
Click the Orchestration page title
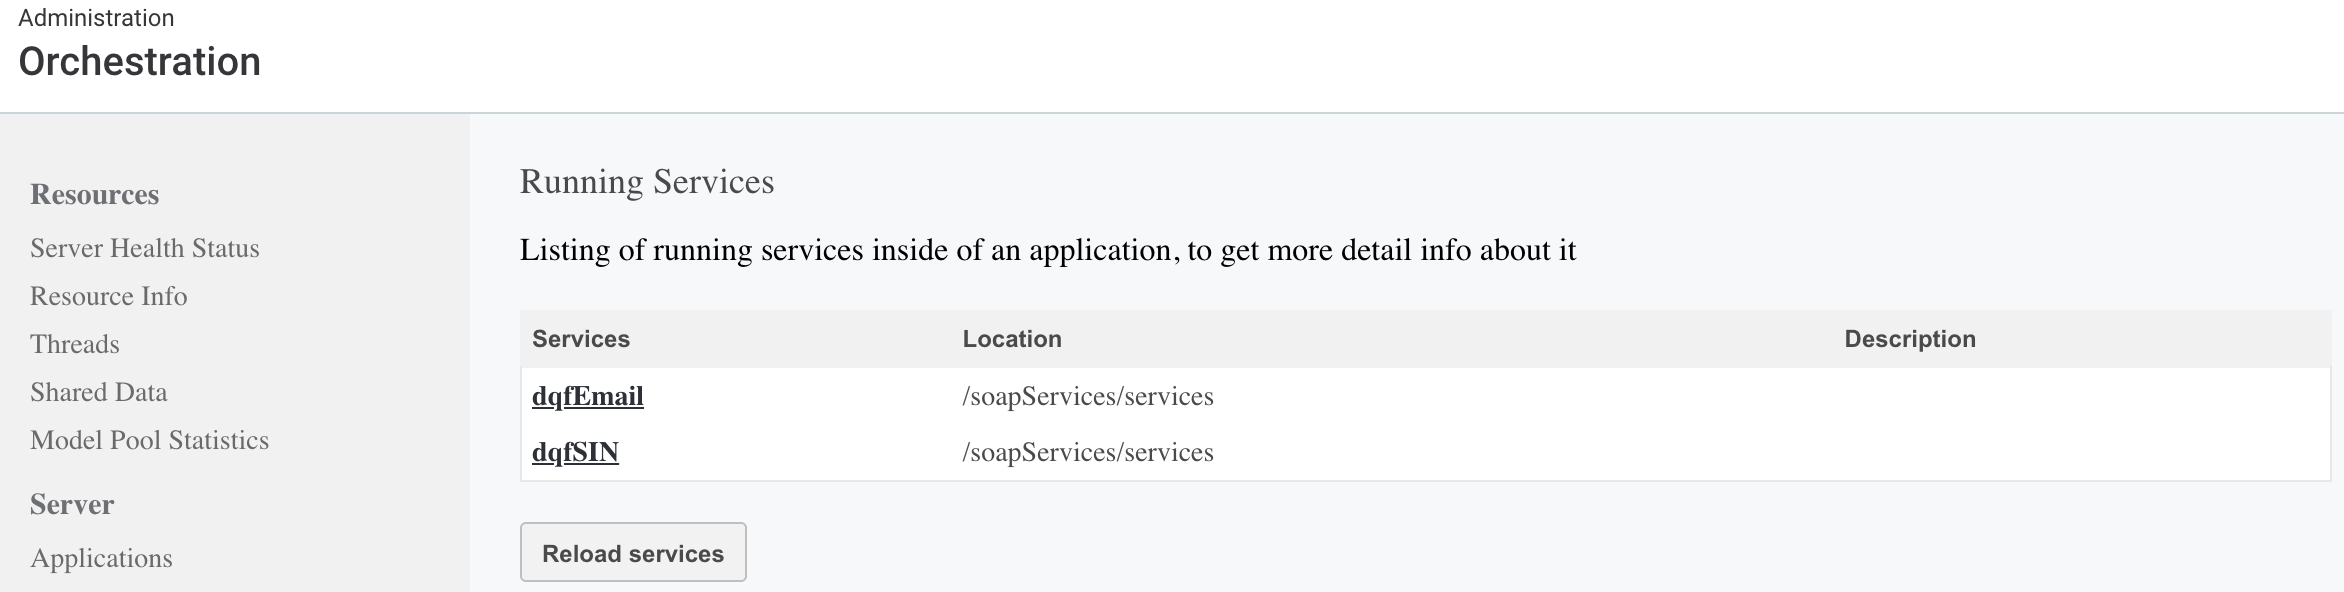[x=140, y=62]
